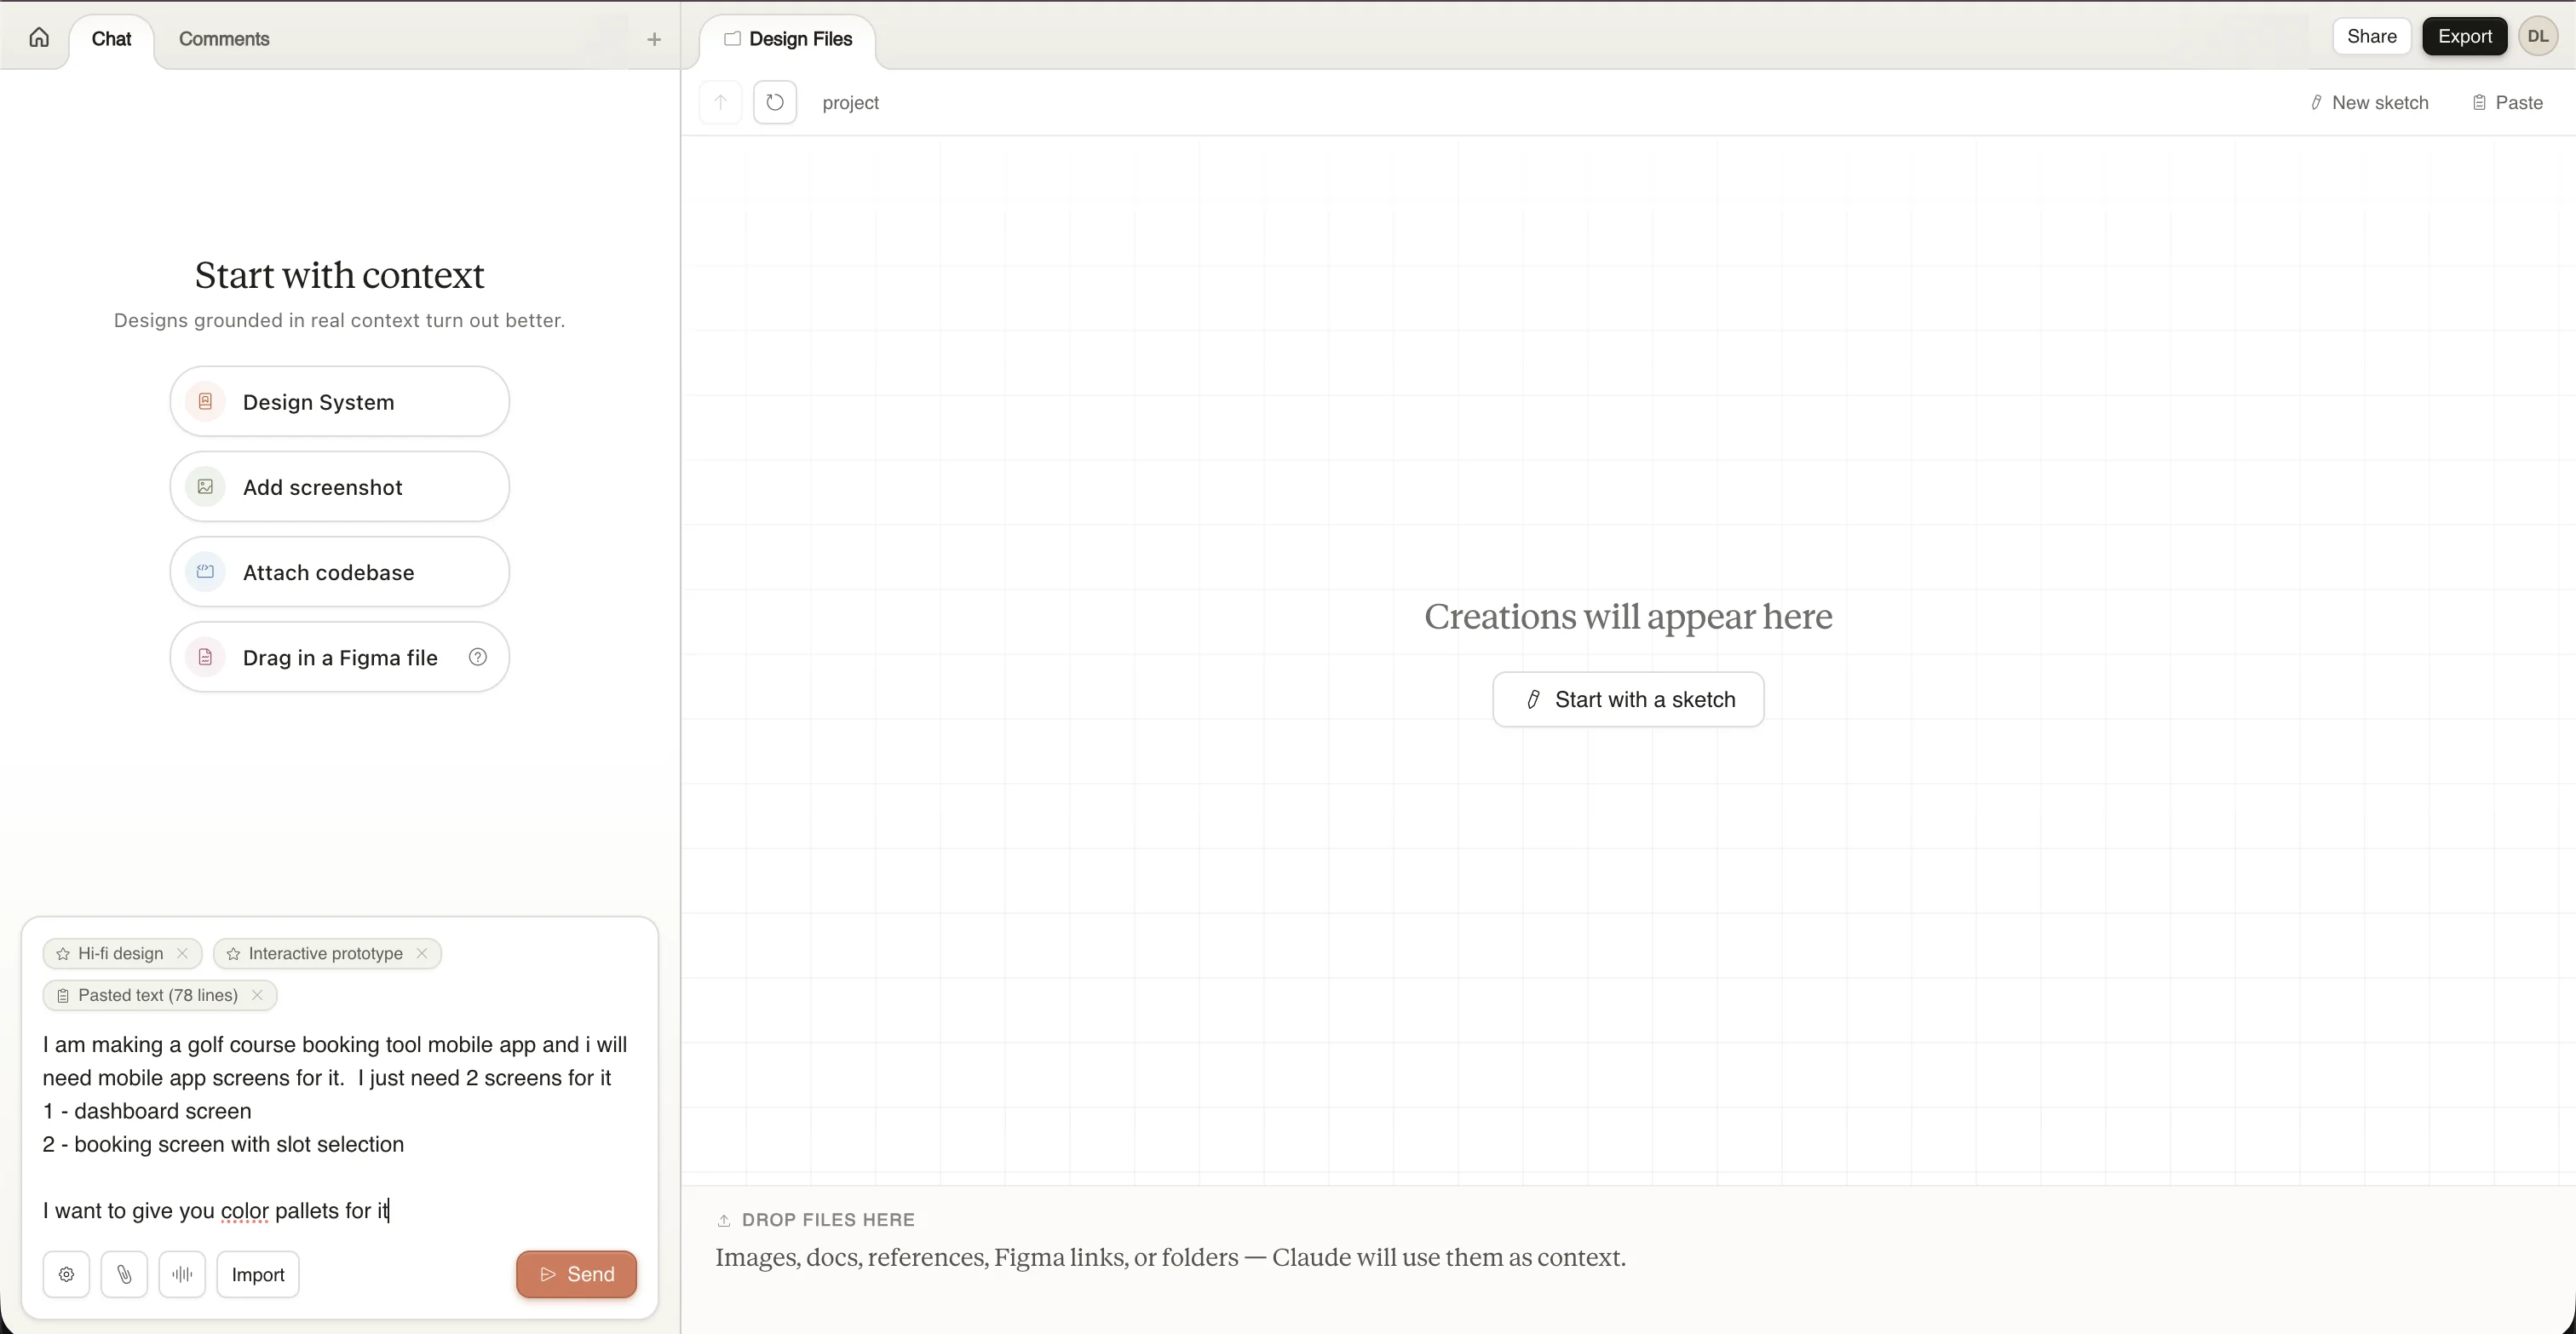Click the home icon

[39, 38]
